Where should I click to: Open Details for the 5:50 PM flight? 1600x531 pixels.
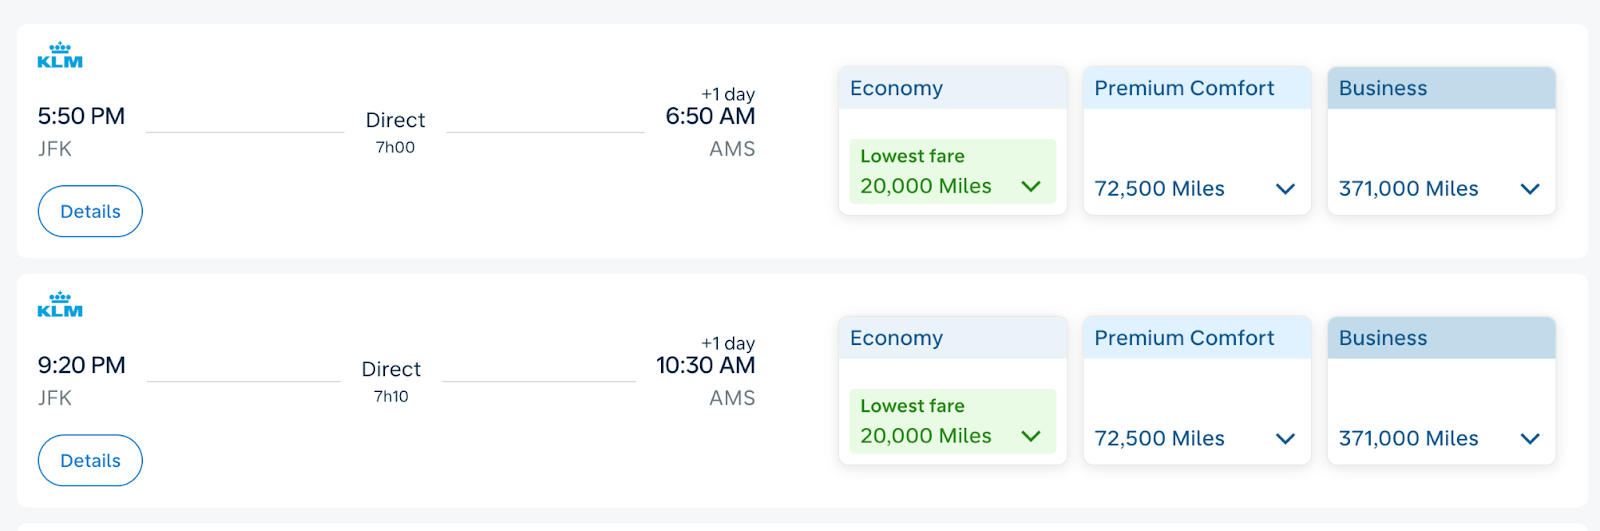(x=90, y=211)
